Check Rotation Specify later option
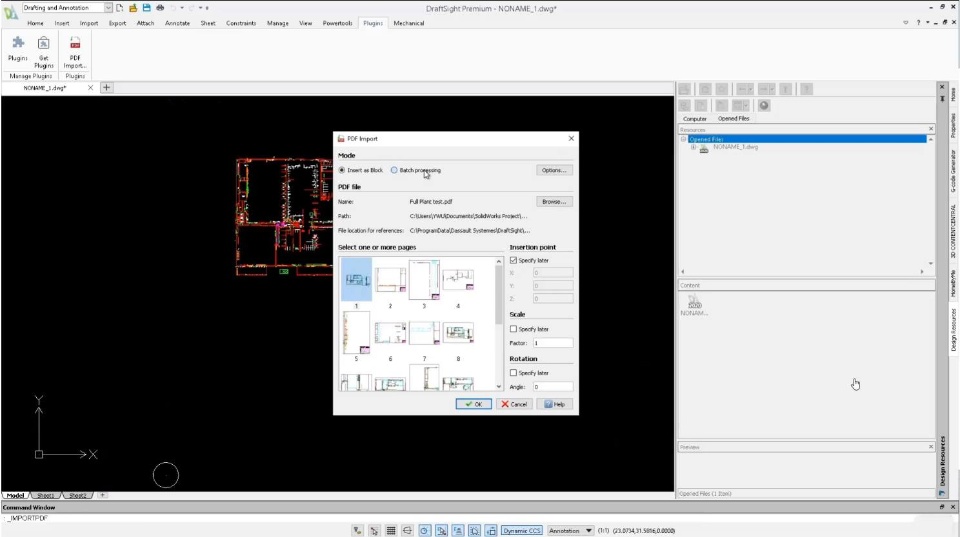The width and height of the screenshot is (960, 537). pos(513,372)
